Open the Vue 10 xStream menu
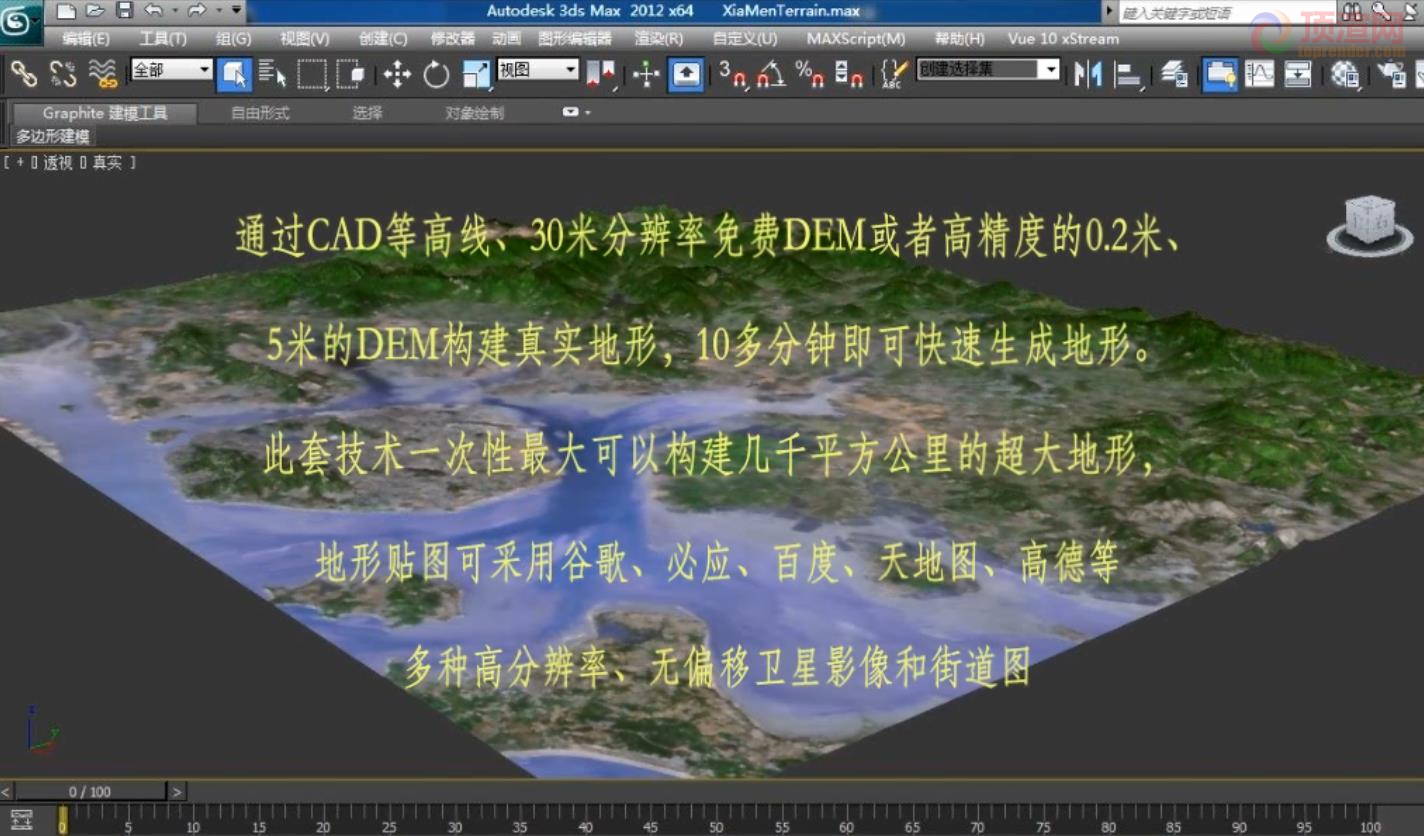The width and height of the screenshot is (1424, 836). [x=1063, y=39]
